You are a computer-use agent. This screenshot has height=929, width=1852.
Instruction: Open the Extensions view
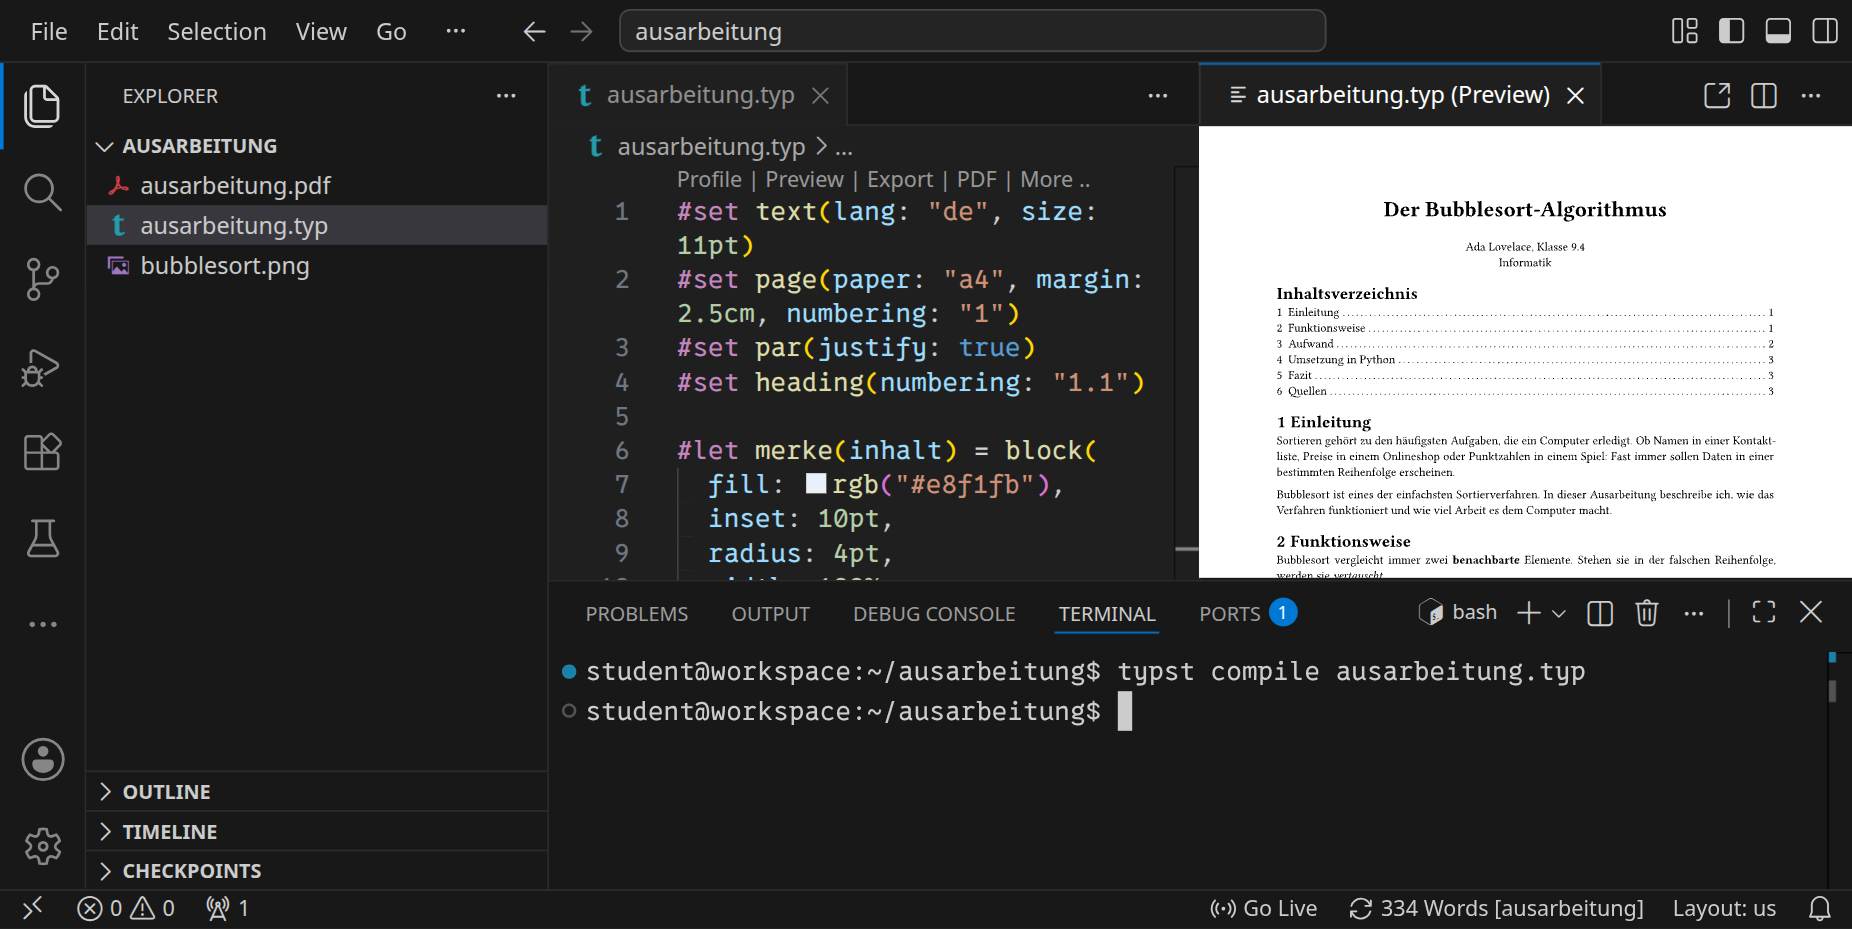42,452
